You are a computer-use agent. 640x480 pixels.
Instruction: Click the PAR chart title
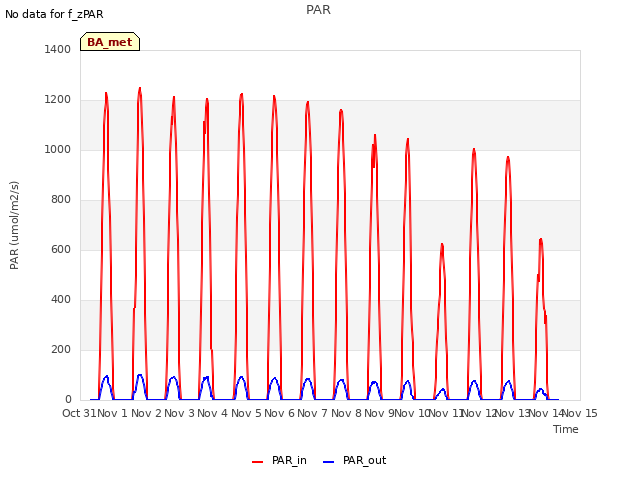318,9
